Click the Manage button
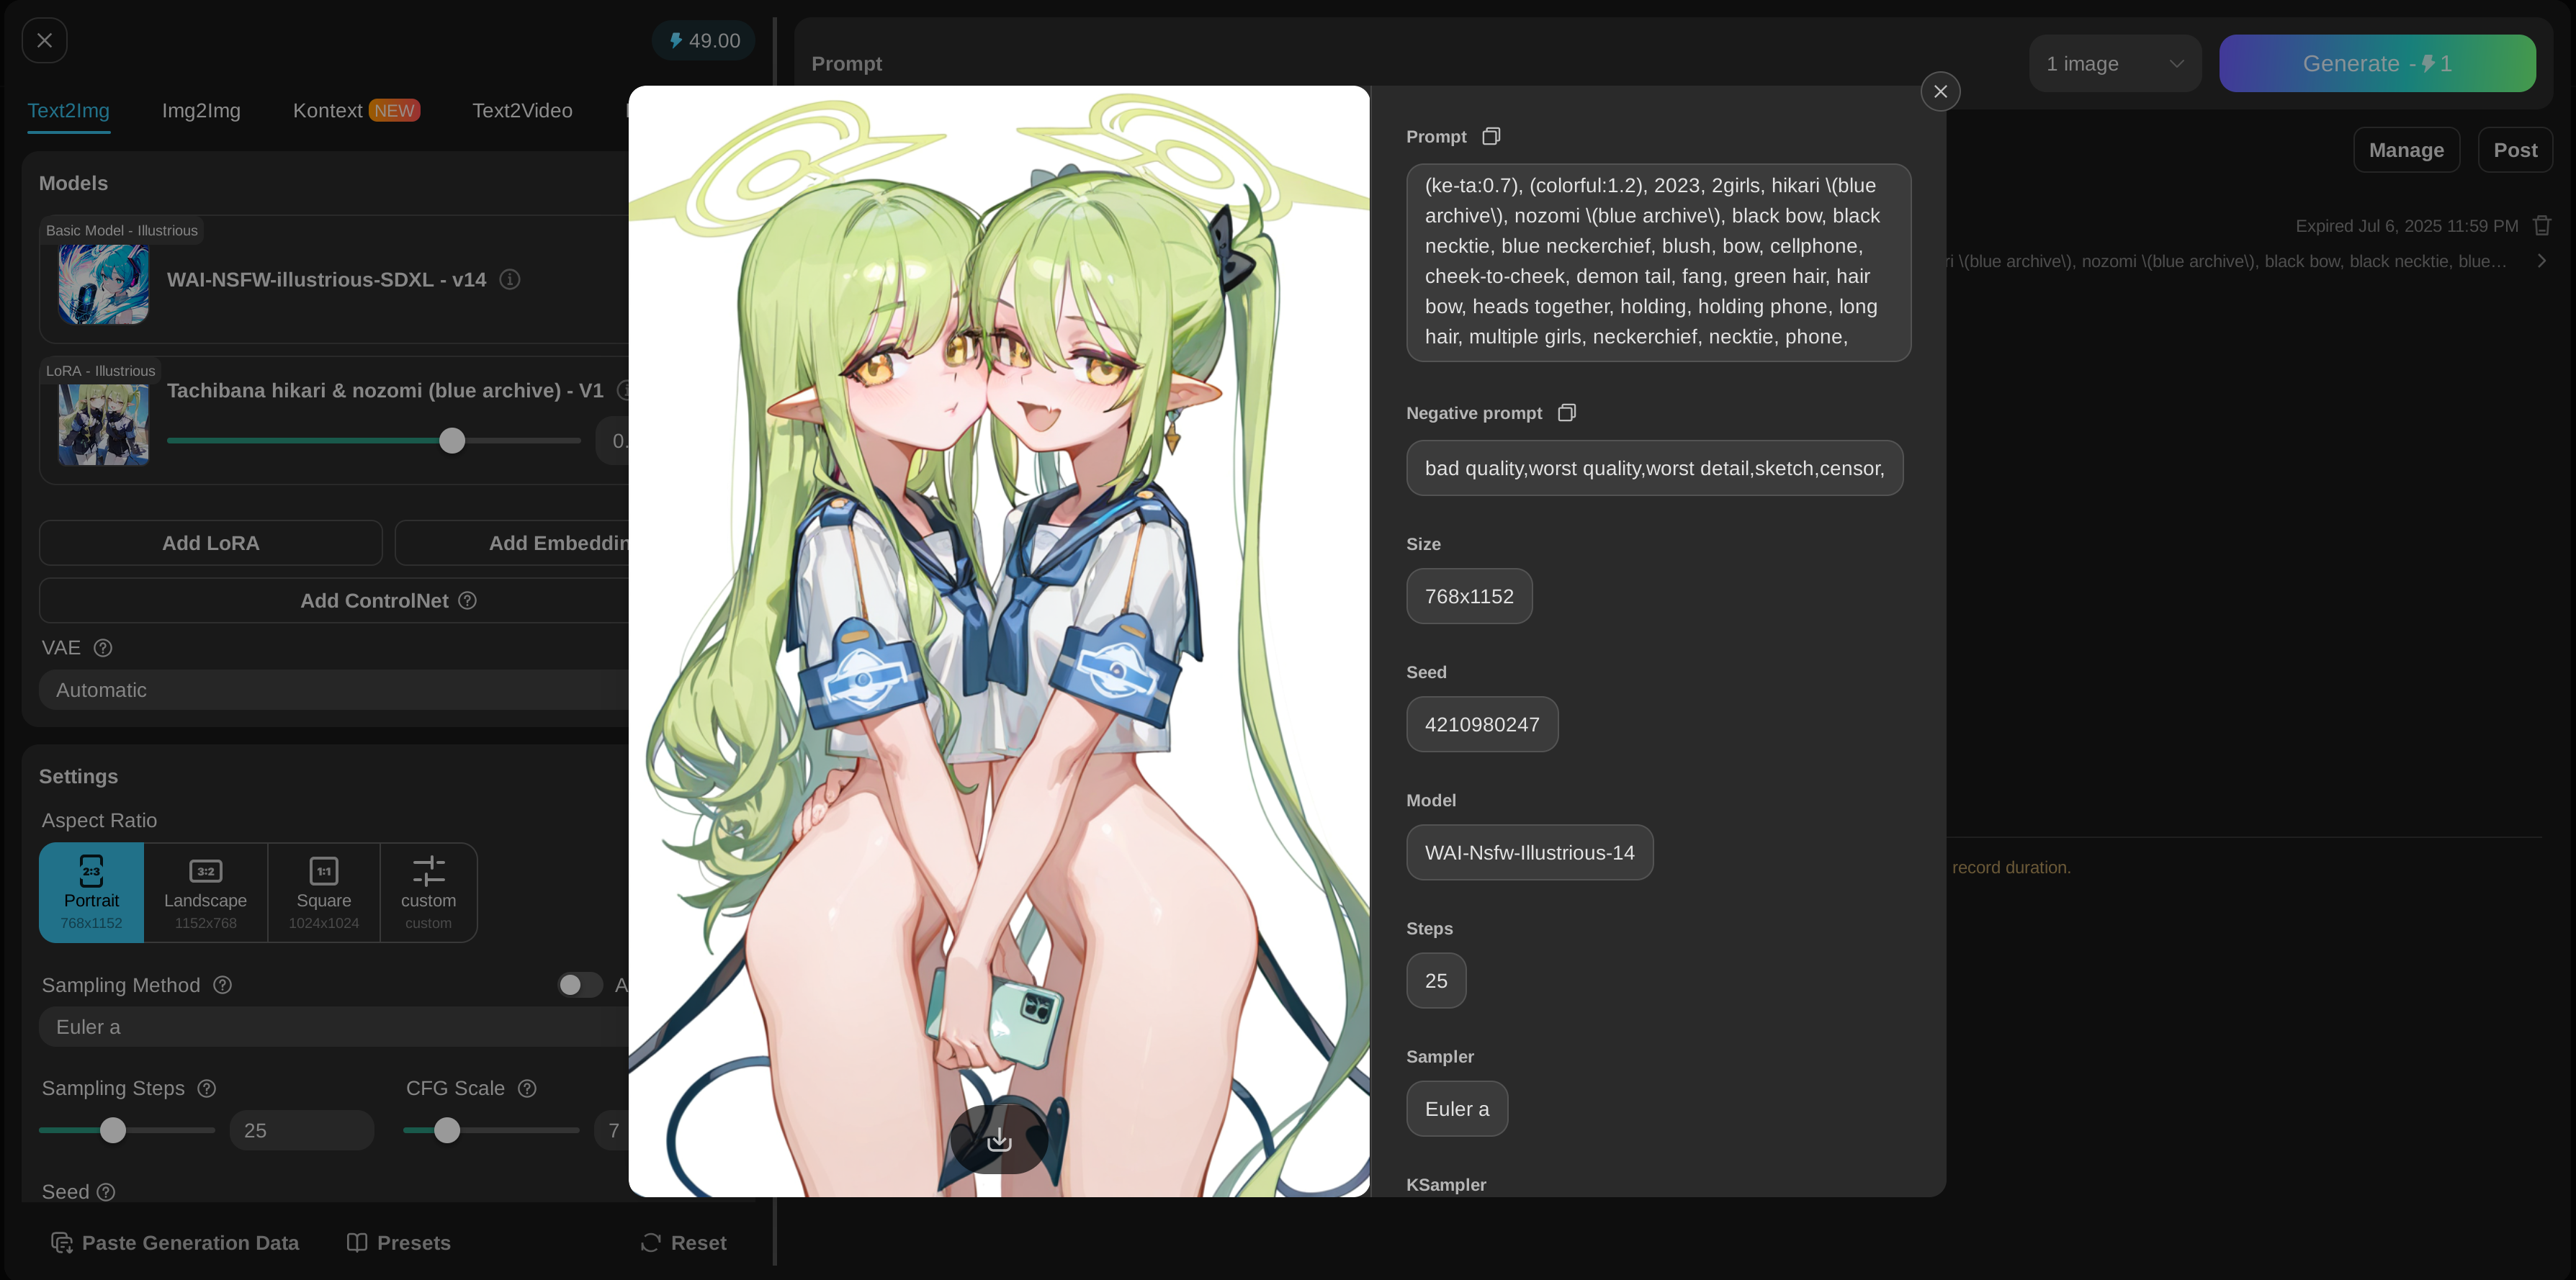The image size is (2576, 1280). tap(2406, 150)
